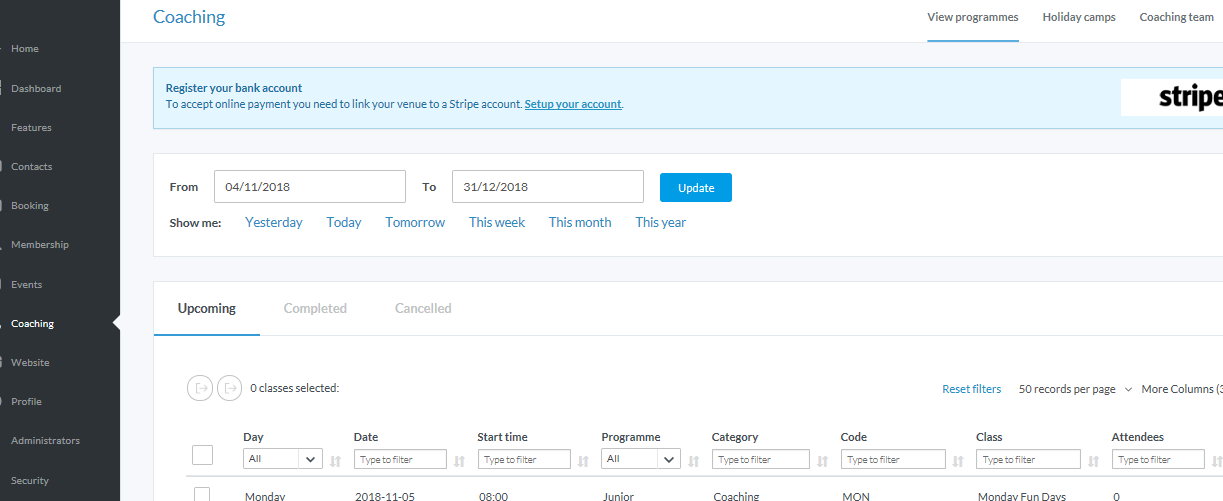Screen dimensions: 1223x501
Task: Check the Monday 2018-11-05 row checkbox
Action: point(202,495)
